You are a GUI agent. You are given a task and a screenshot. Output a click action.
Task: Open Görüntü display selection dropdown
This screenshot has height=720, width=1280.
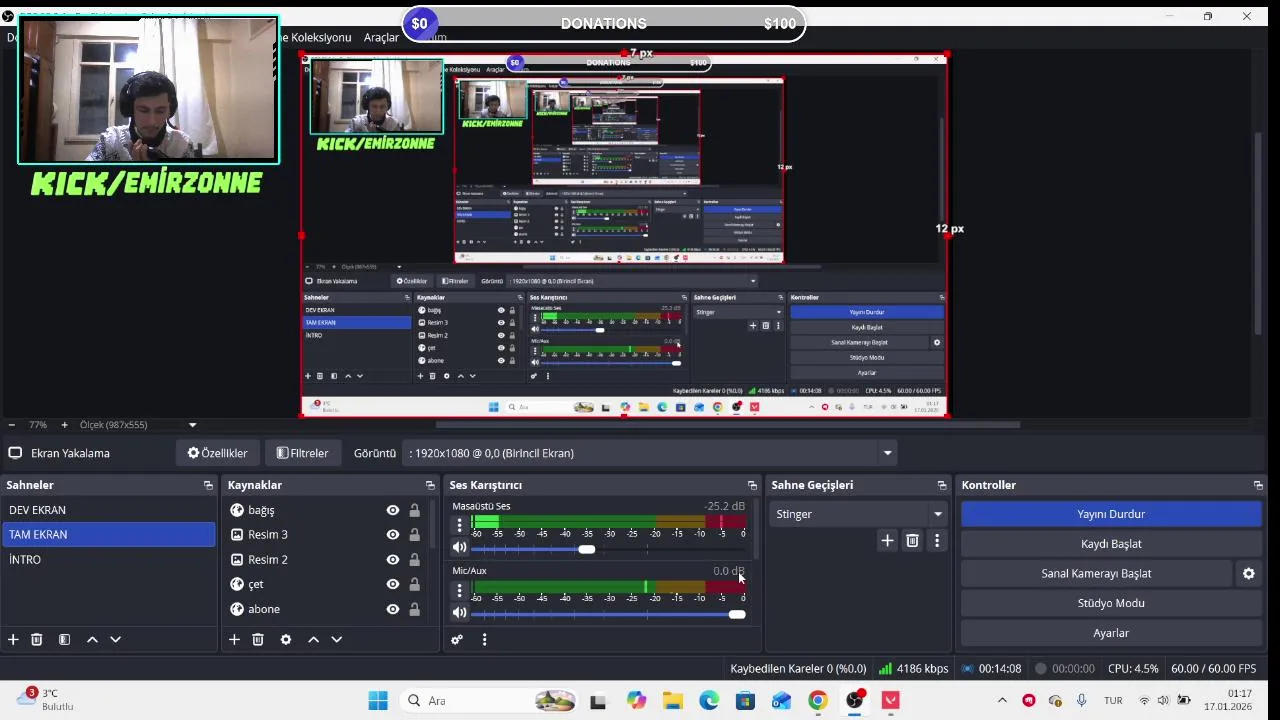click(649, 453)
